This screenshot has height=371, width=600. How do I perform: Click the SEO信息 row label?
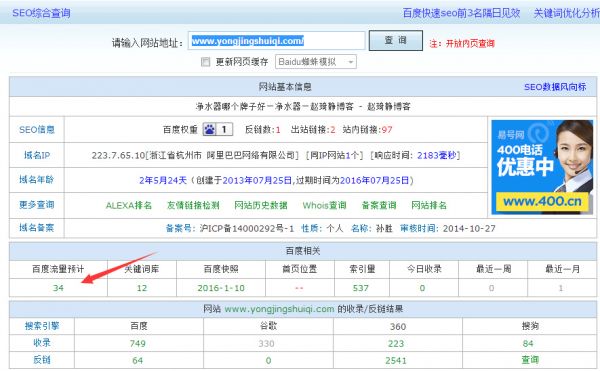(x=37, y=130)
